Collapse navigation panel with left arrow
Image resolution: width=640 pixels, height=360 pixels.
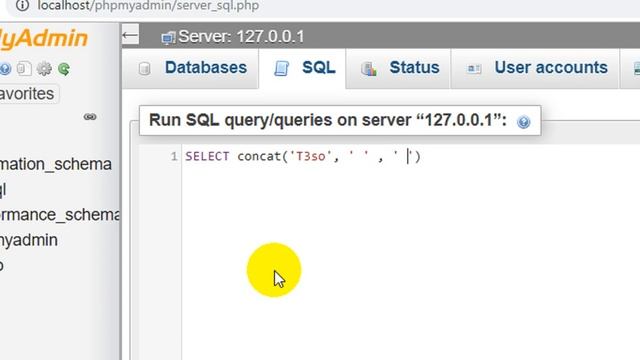click(130, 36)
